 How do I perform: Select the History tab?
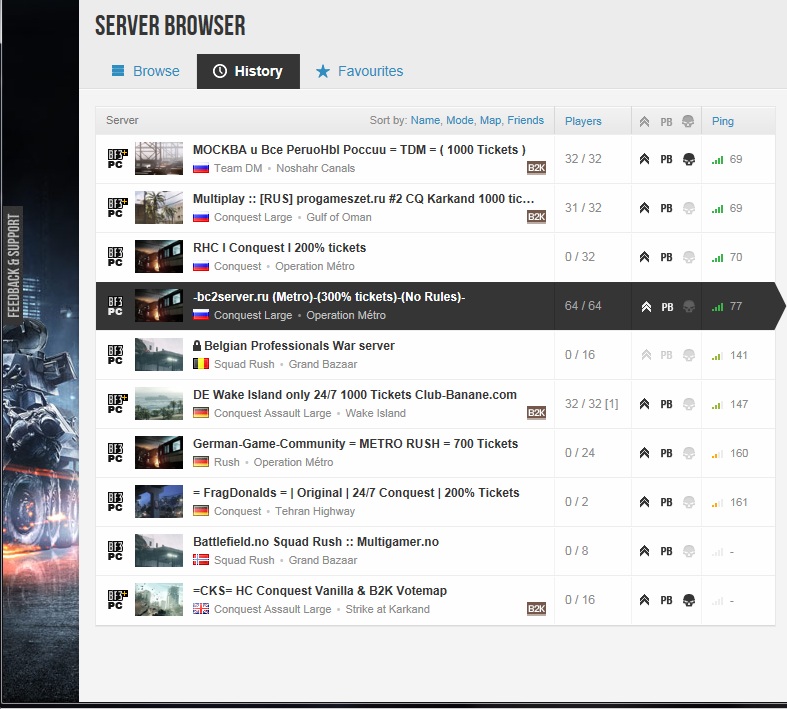tap(248, 71)
